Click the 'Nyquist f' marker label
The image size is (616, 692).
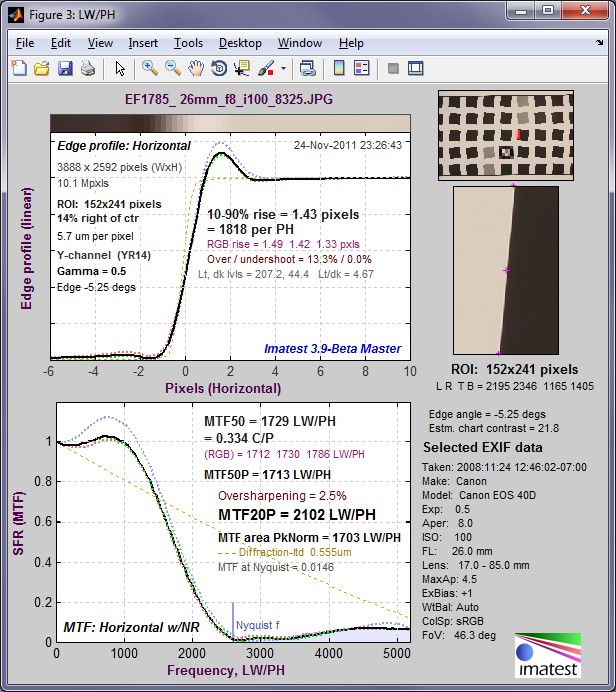click(257, 625)
